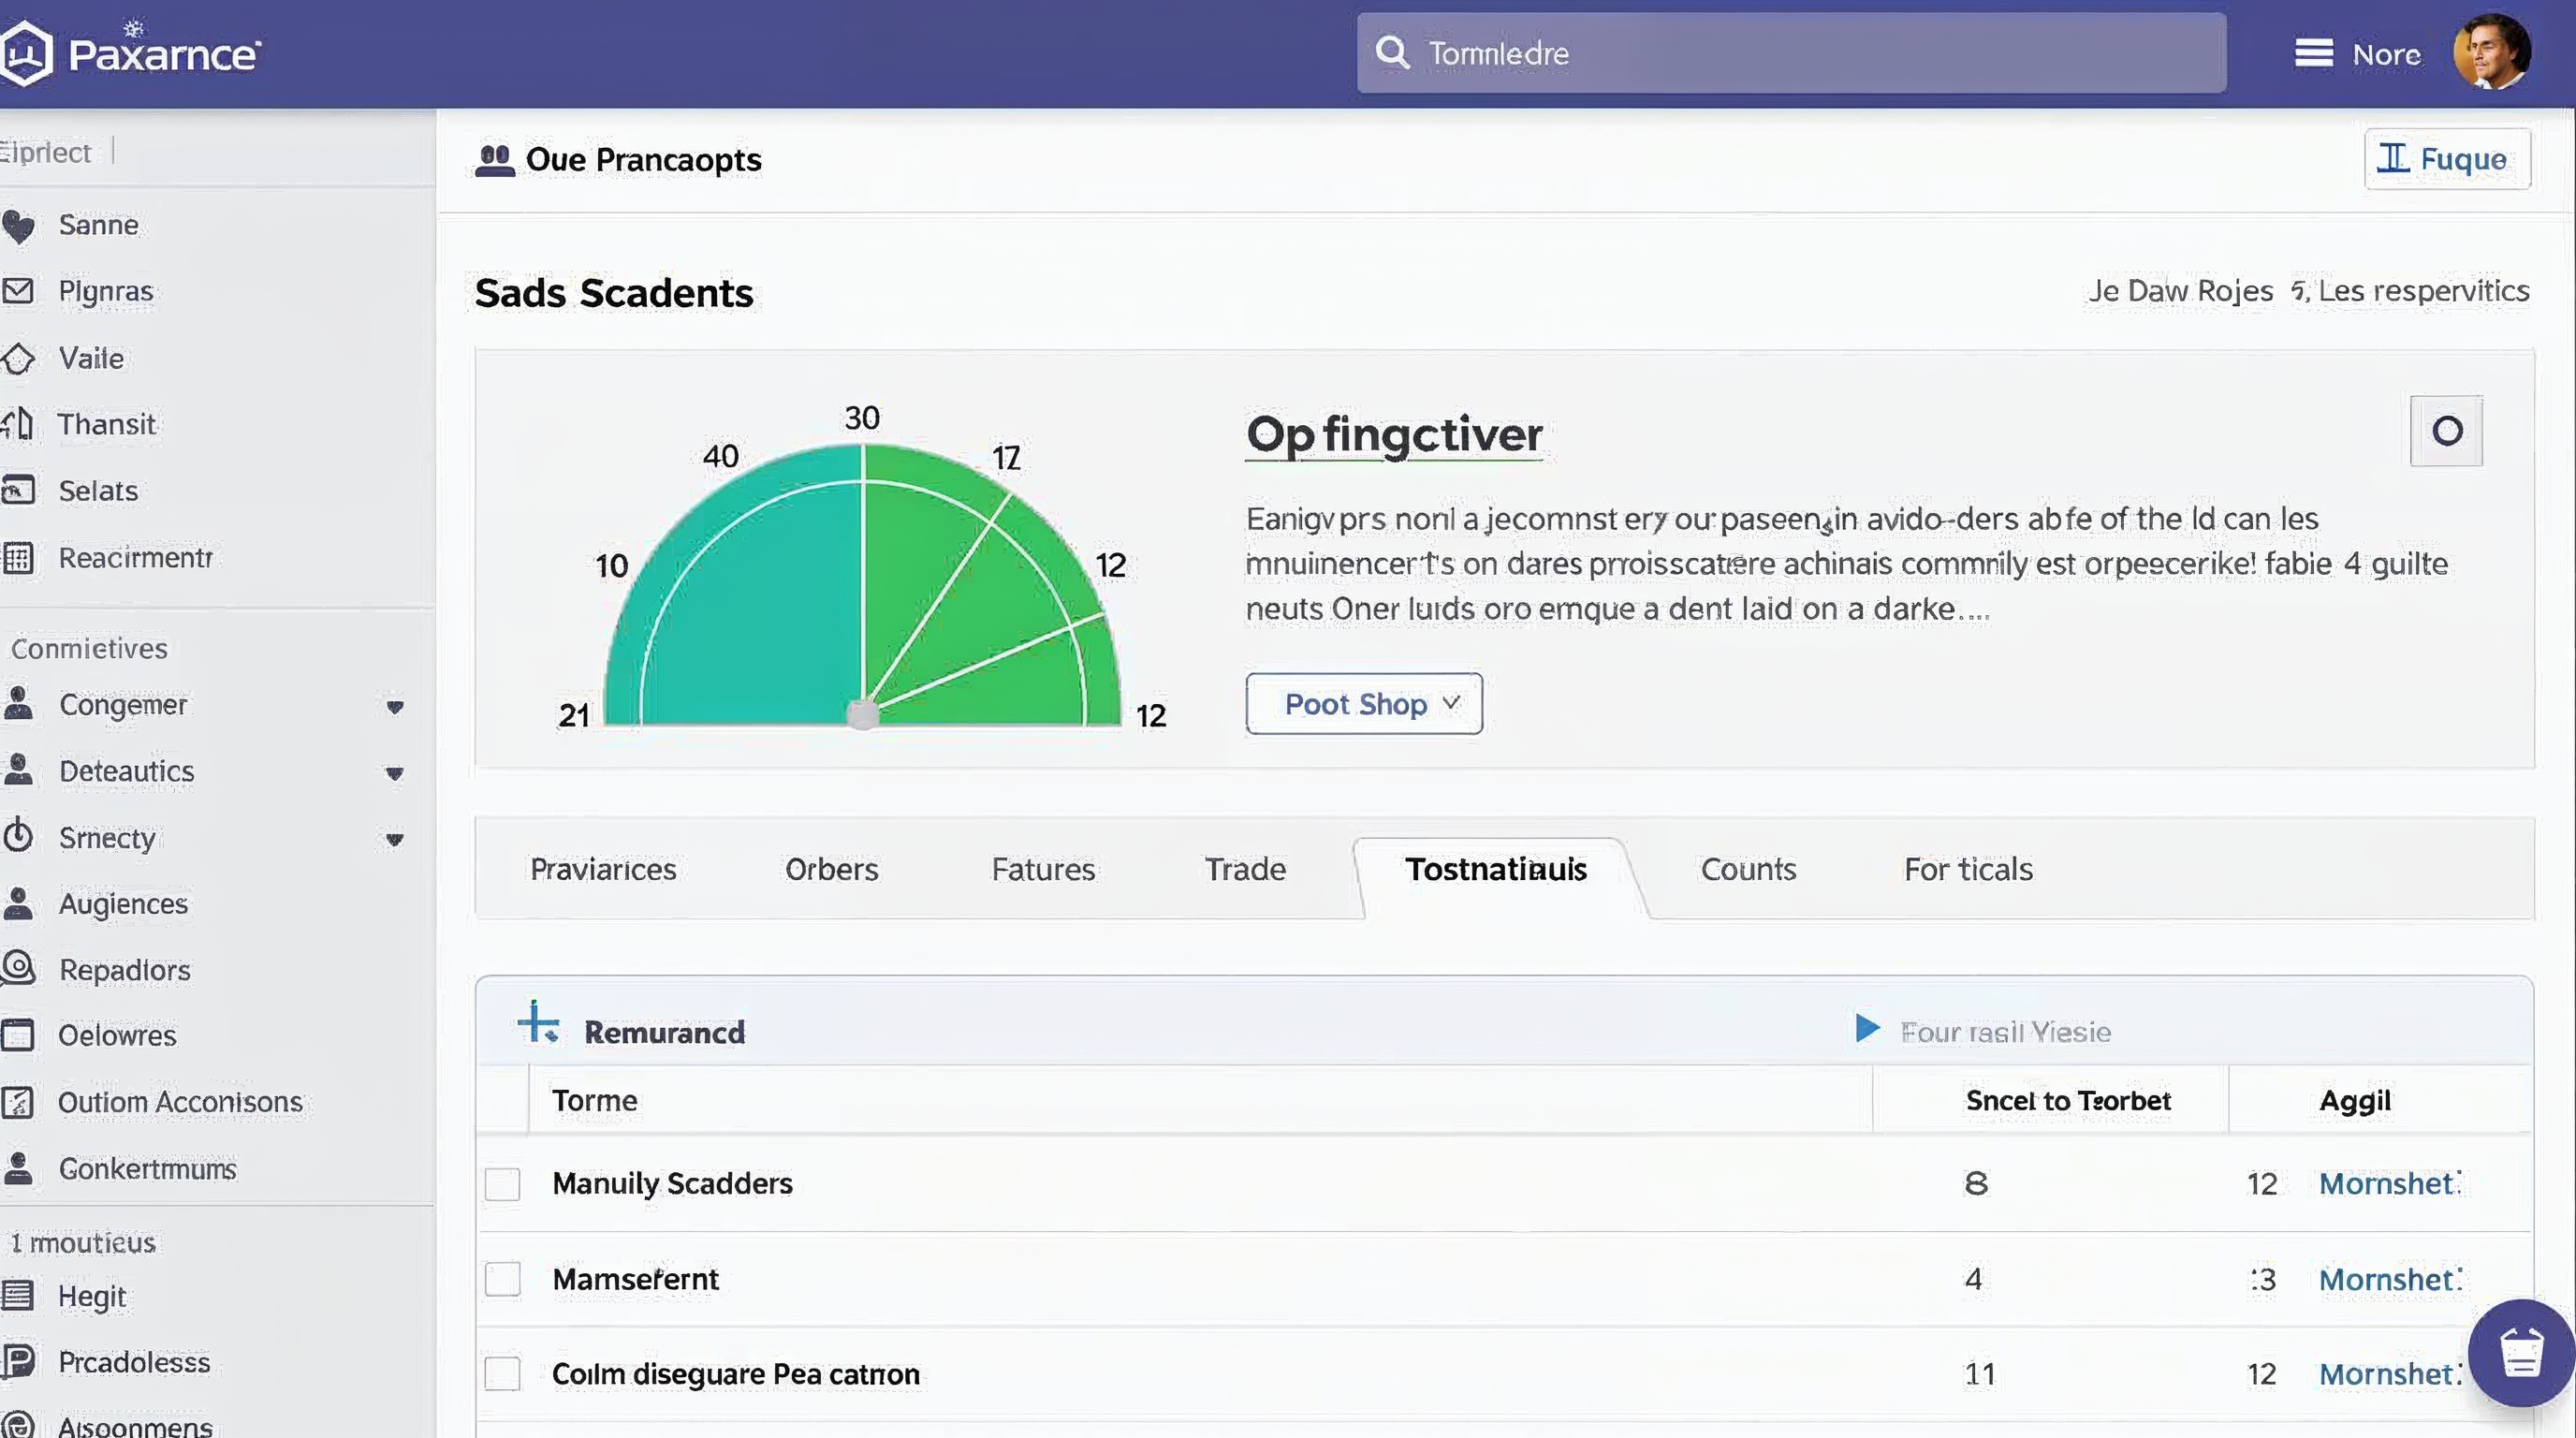Click the Sanne heart icon in sidebar
Image resolution: width=2576 pixels, height=1438 pixels.
pos(19,226)
